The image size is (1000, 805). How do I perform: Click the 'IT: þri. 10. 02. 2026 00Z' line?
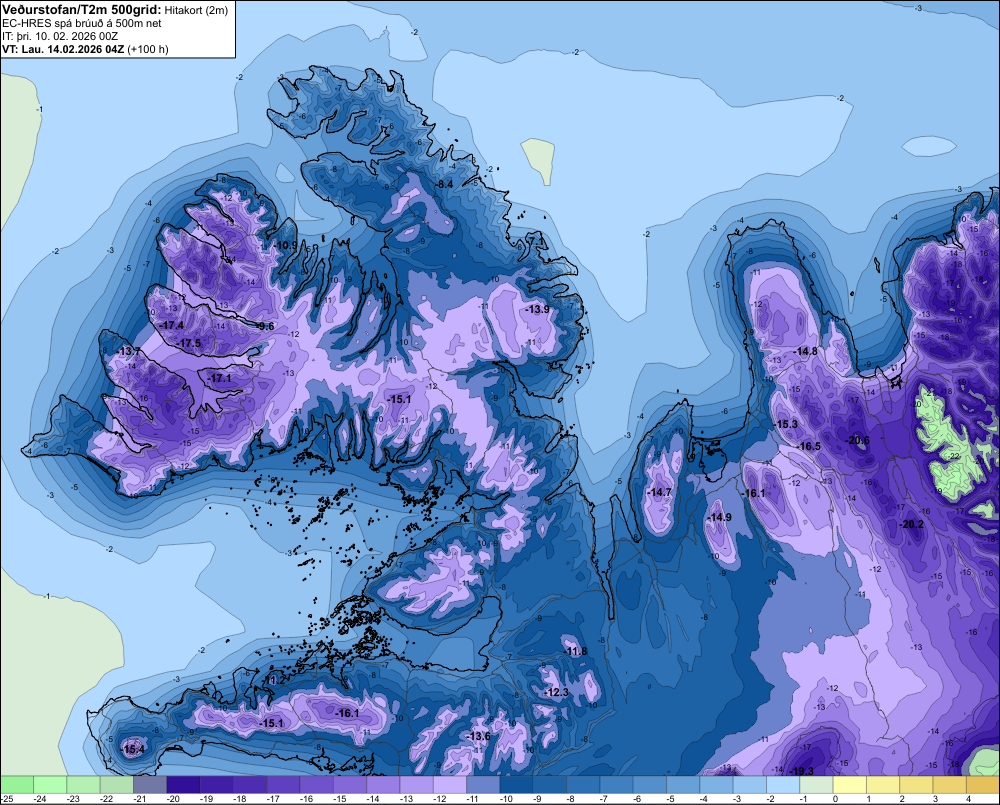click(60, 36)
